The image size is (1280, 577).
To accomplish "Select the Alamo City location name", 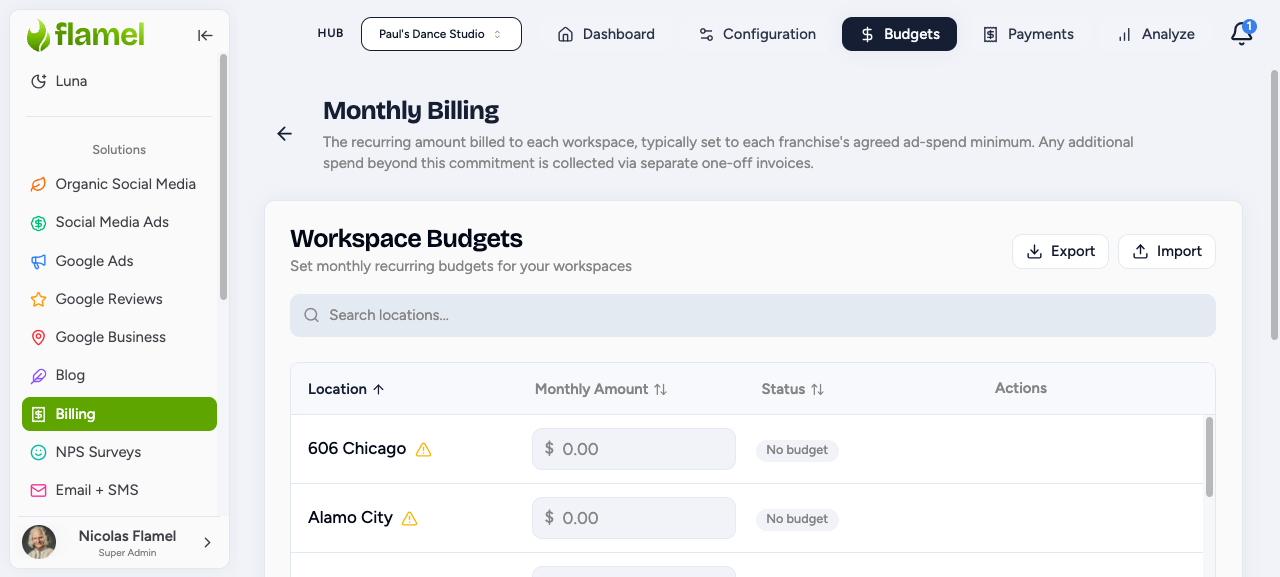I will [350, 517].
